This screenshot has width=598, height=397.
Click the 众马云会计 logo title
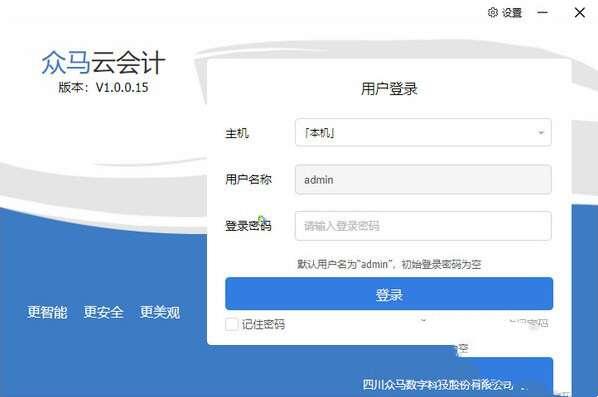pos(103,63)
